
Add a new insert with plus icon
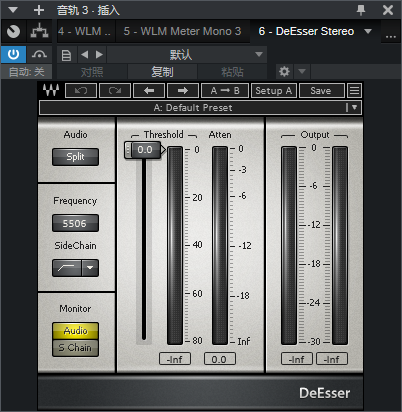click(39, 10)
